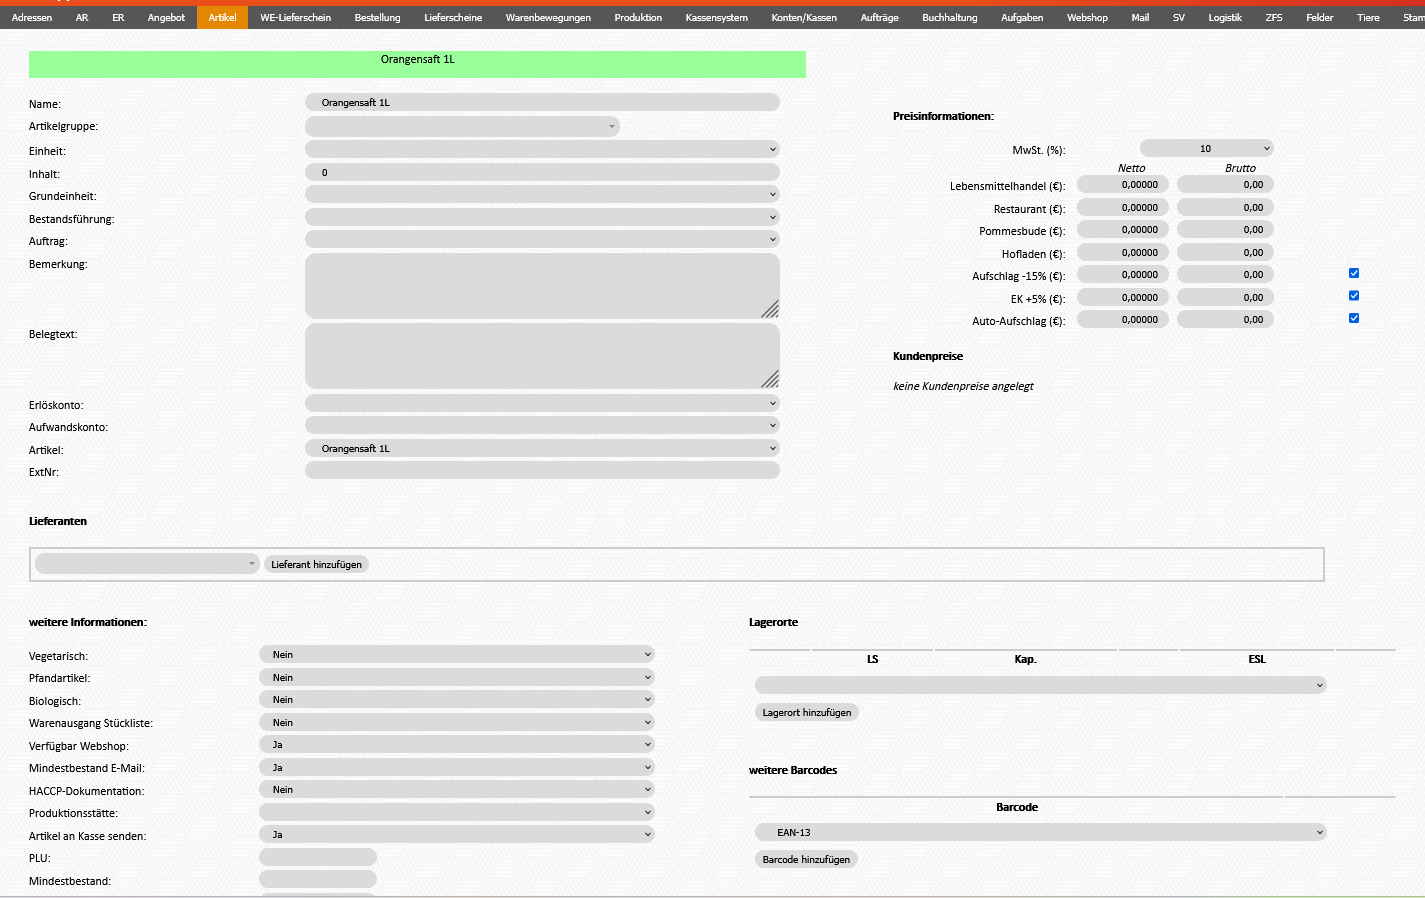1425x898 pixels.
Task: Open the Vegetarisch dropdown
Action: (456, 655)
